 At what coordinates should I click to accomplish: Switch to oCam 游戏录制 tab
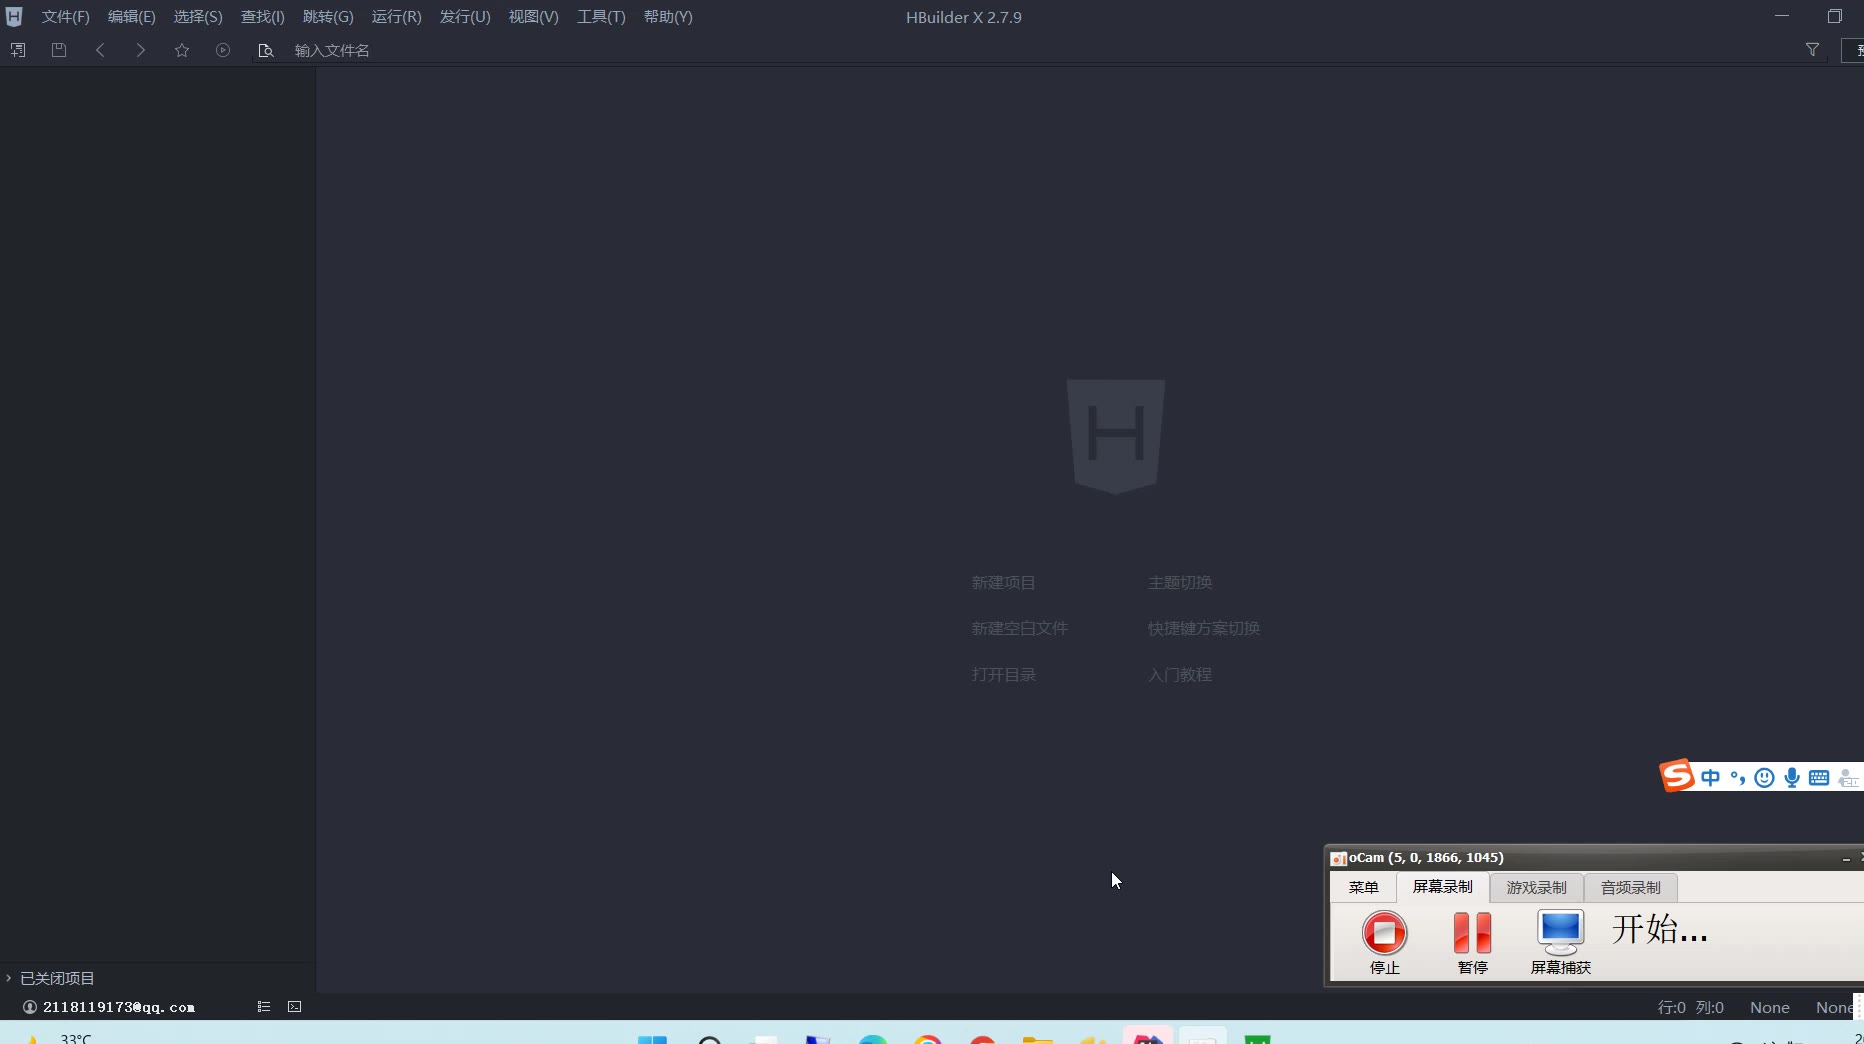pos(1536,887)
